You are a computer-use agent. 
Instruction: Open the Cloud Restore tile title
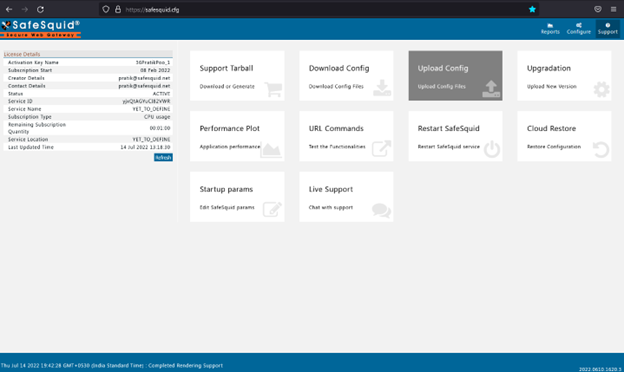[x=551, y=129]
